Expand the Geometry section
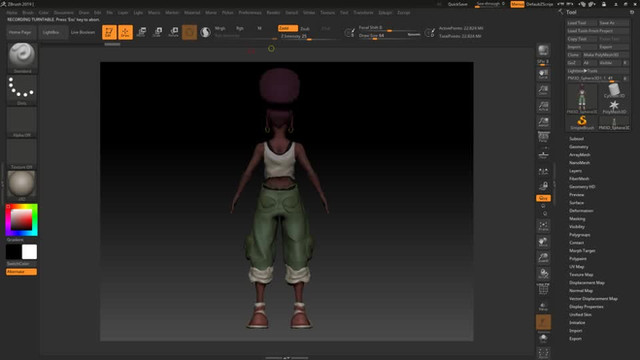Image resolution: width=640 pixels, height=360 pixels. (579, 147)
